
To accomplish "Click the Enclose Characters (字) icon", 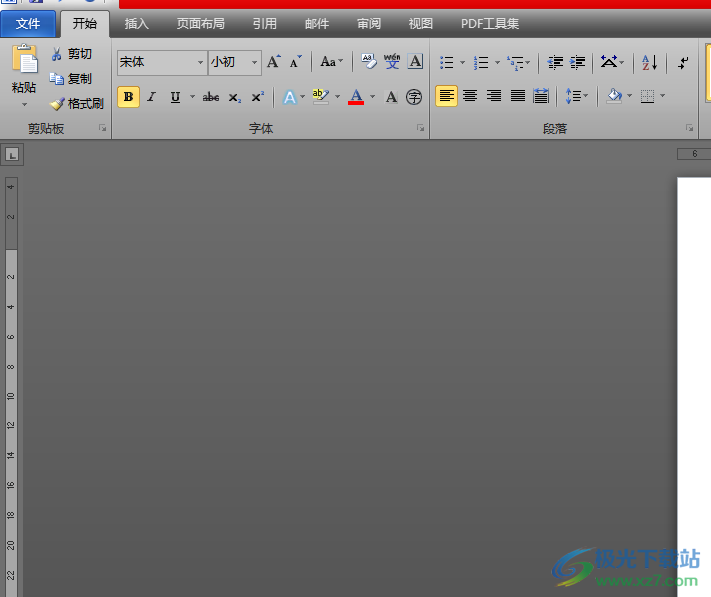I will tap(414, 97).
